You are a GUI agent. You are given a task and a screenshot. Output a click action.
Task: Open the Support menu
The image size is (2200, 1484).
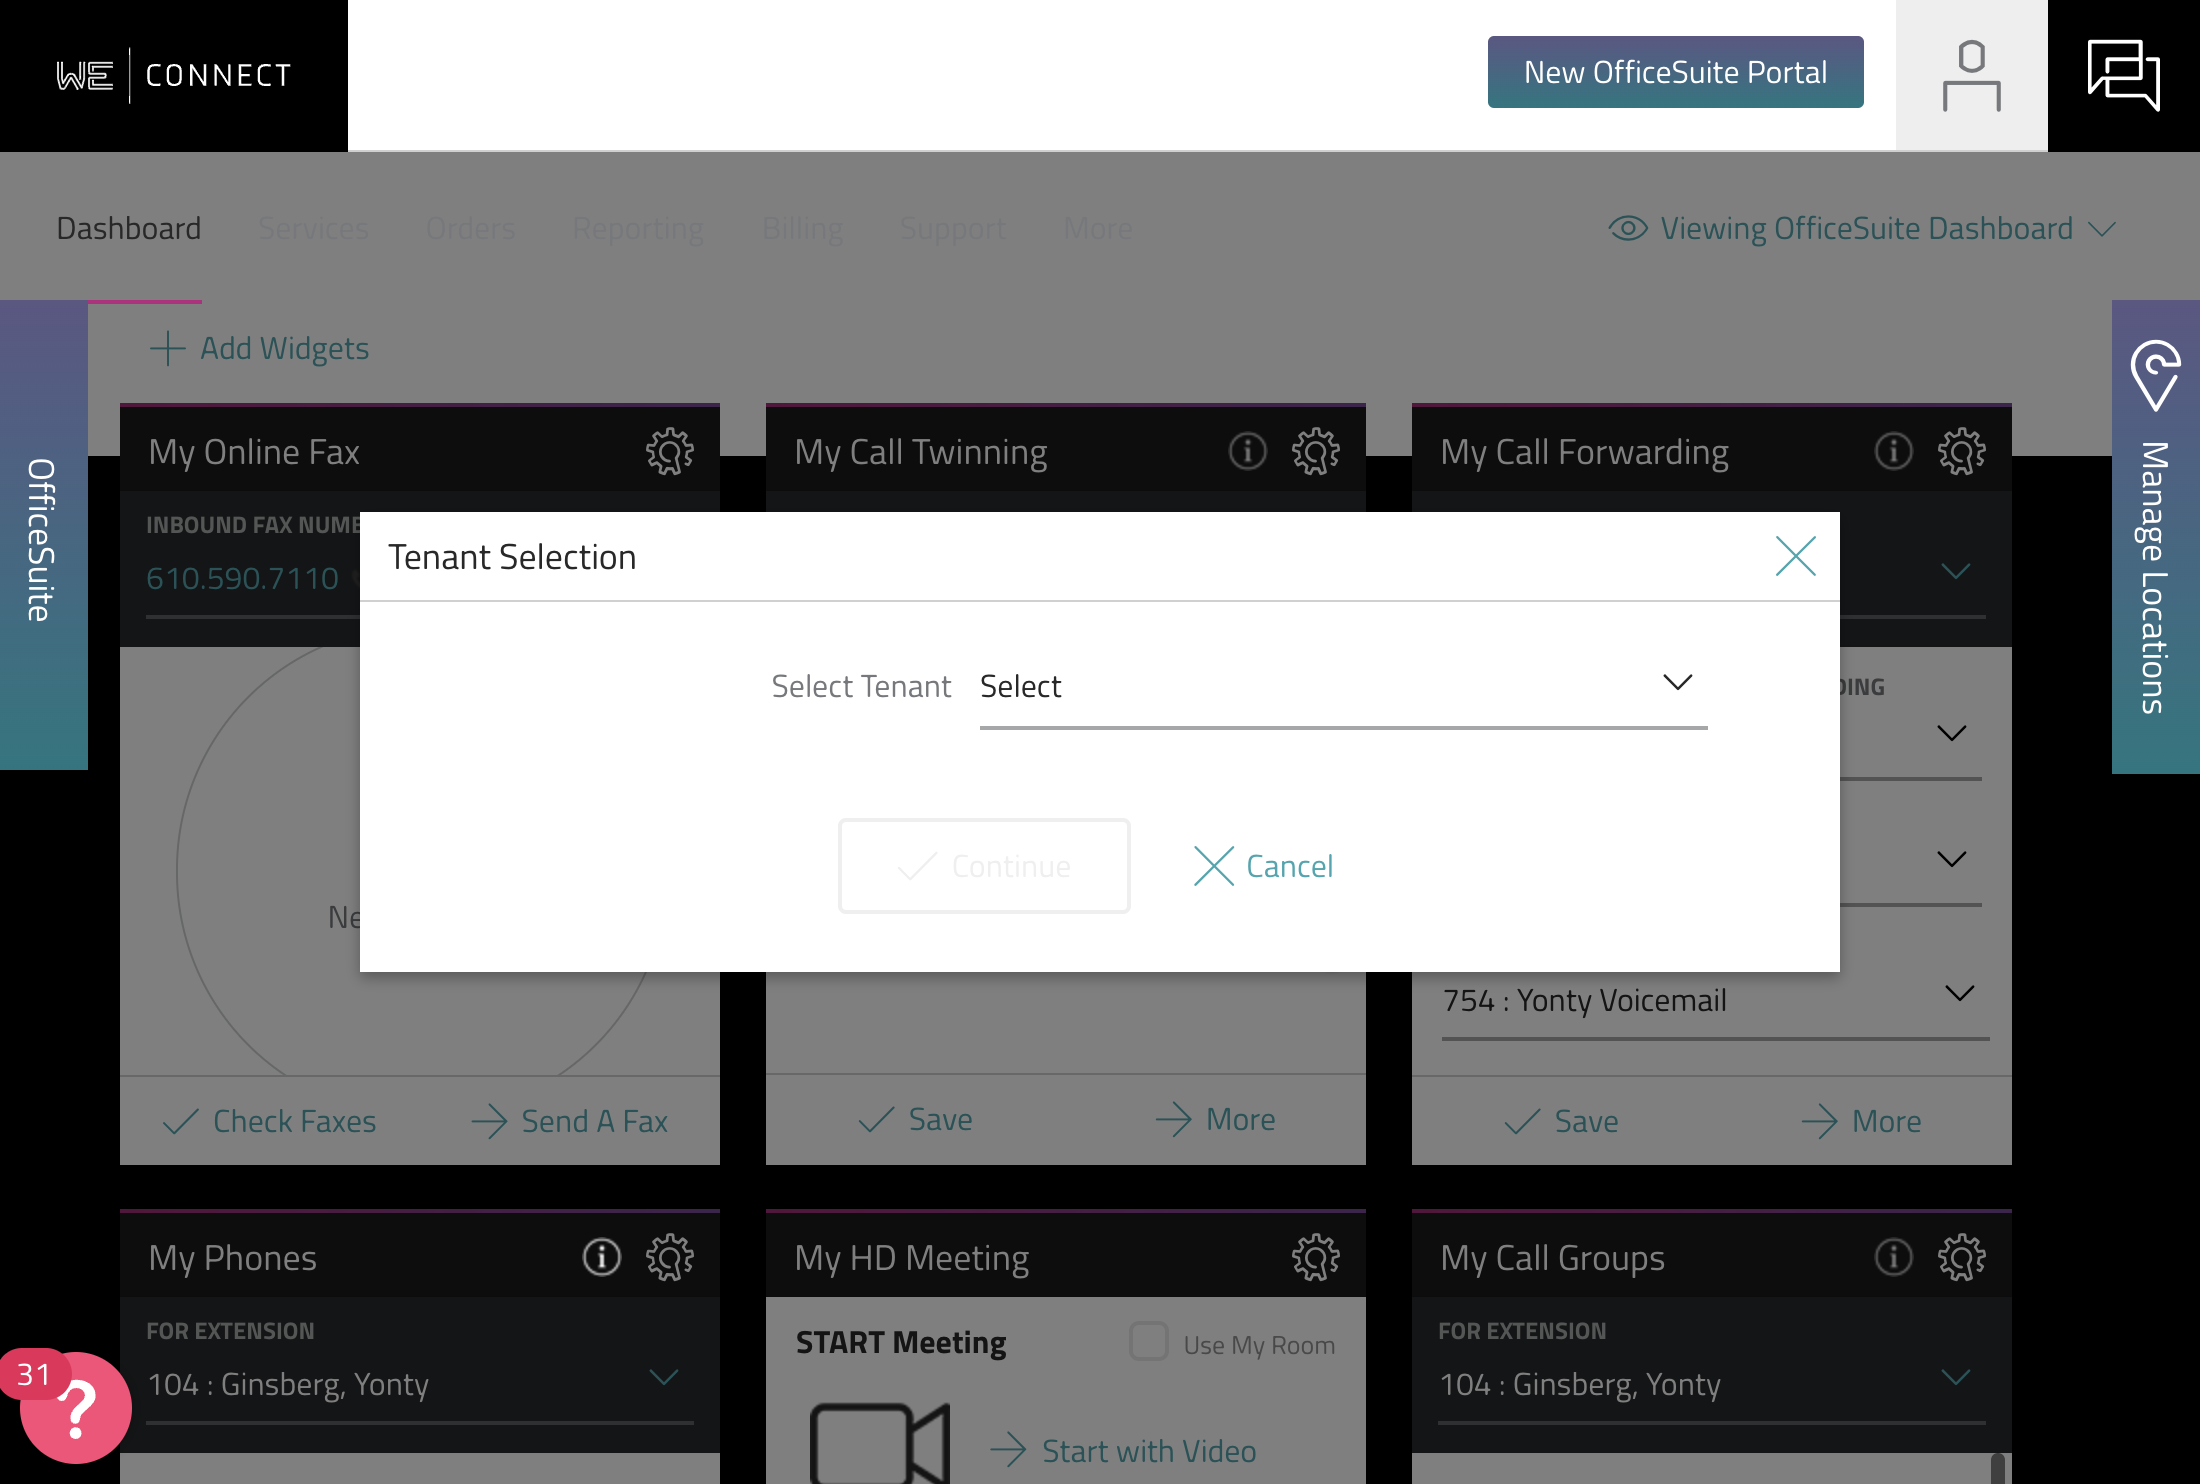953,229
